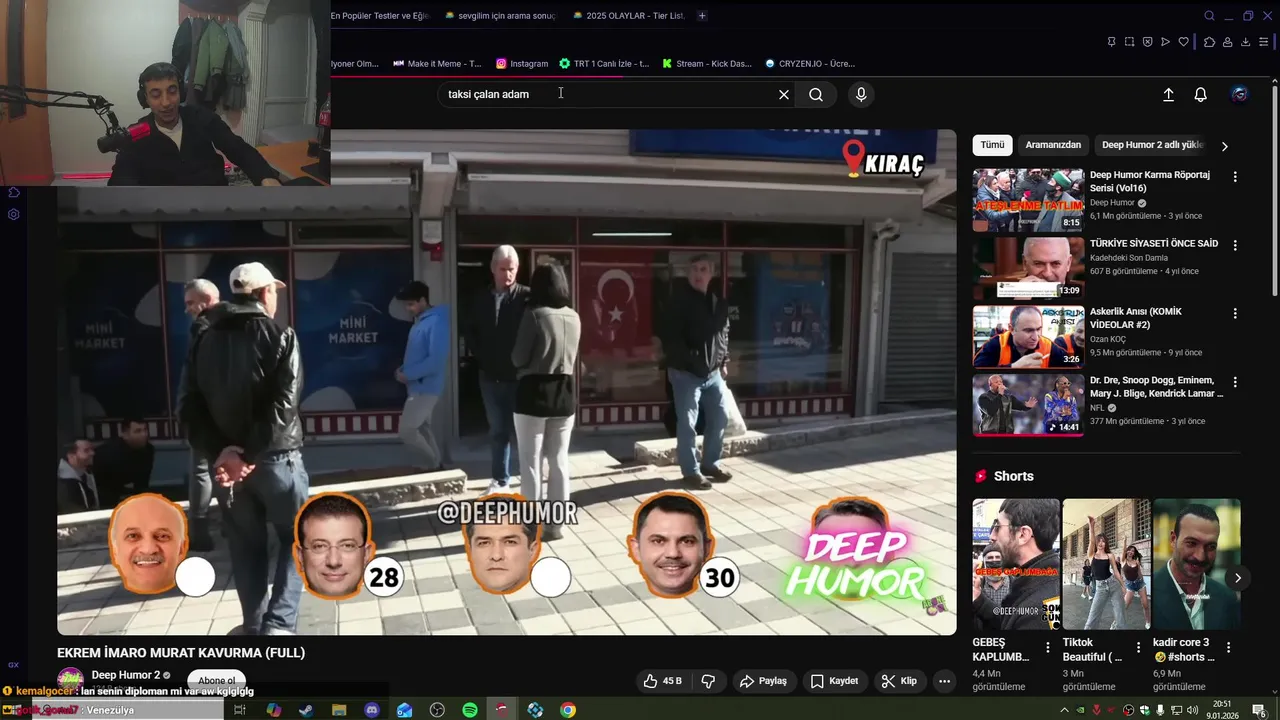Open options menu for Dr. Dre NFL video

click(1235, 382)
